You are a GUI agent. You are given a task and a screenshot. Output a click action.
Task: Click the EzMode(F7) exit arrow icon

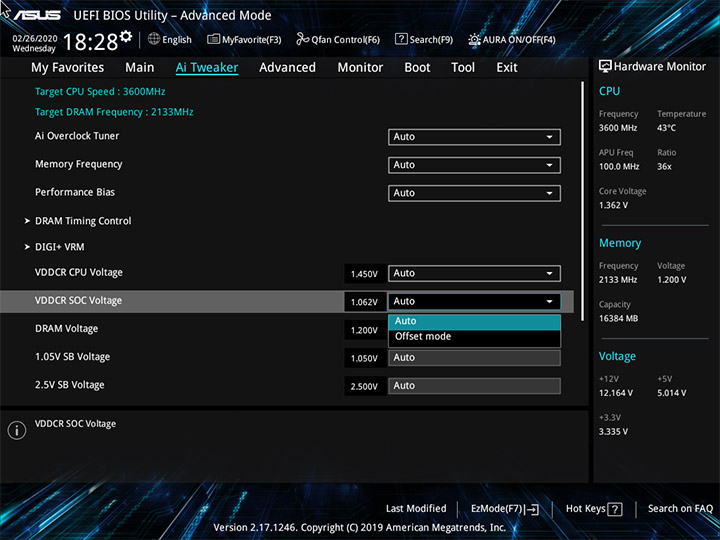(532, 509)
